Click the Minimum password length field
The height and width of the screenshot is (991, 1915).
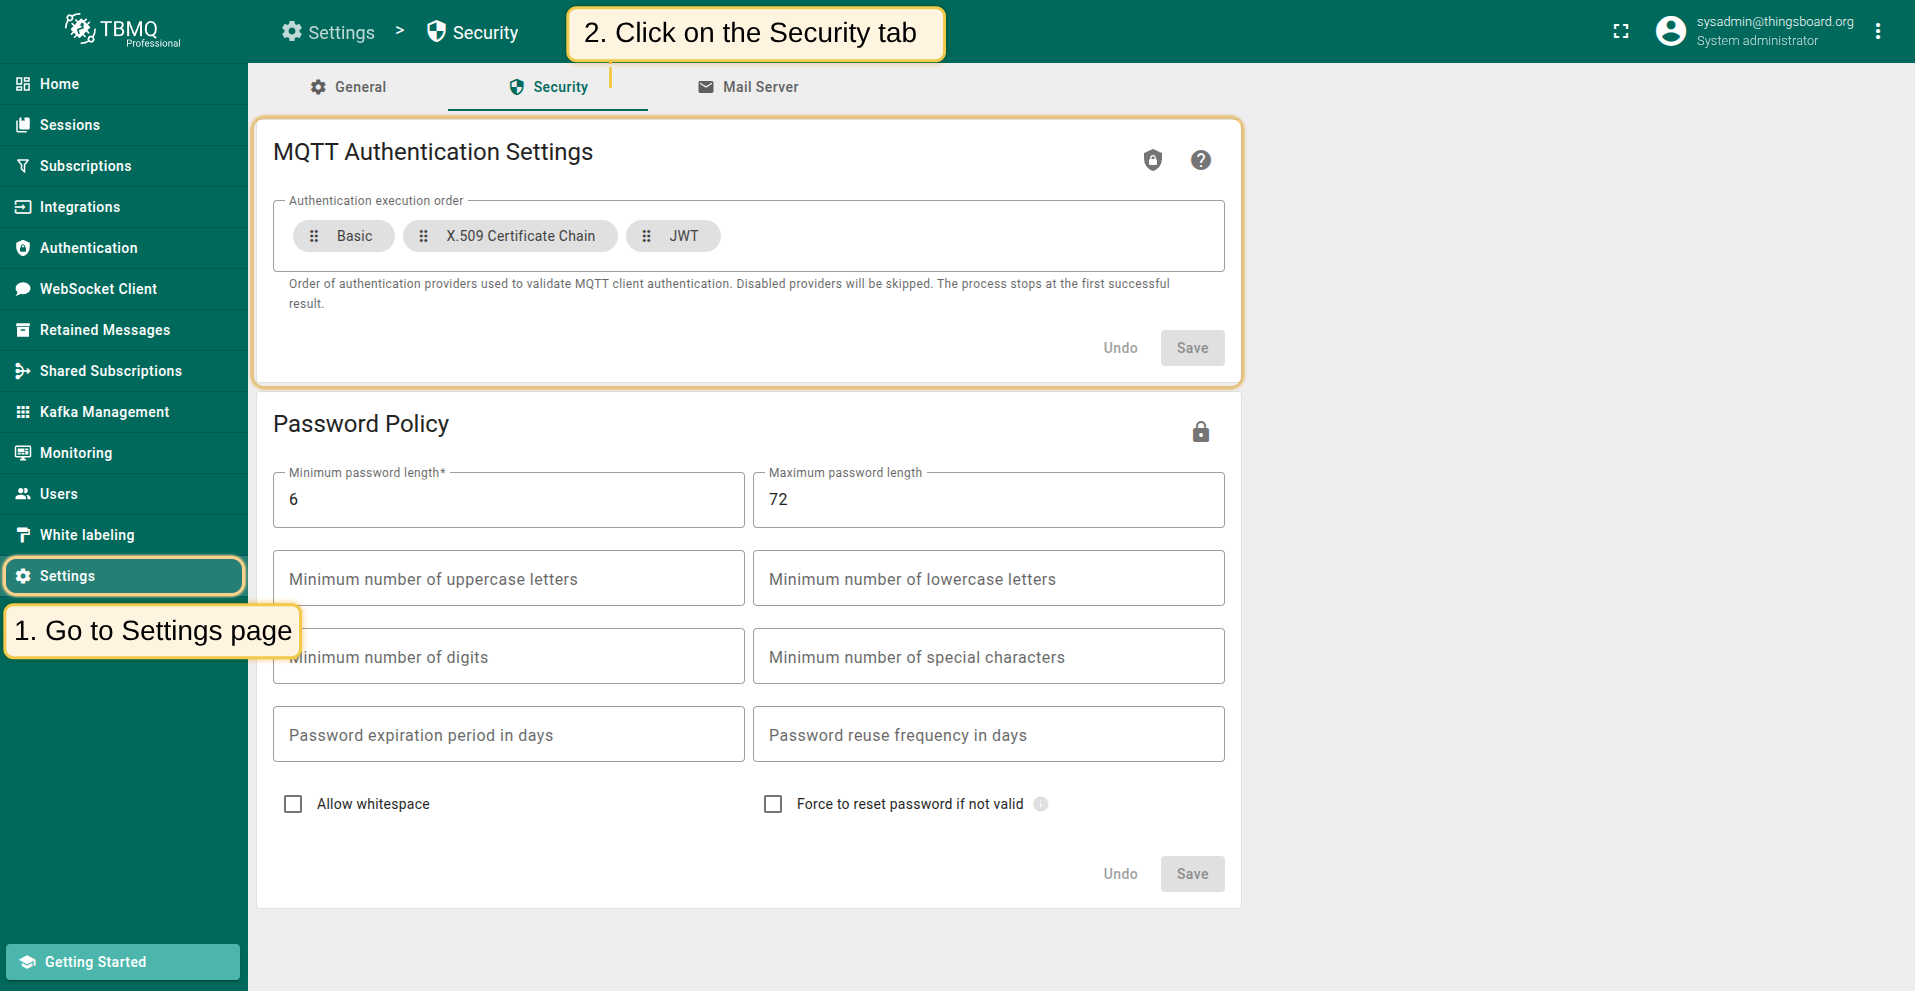click(508, 500)
